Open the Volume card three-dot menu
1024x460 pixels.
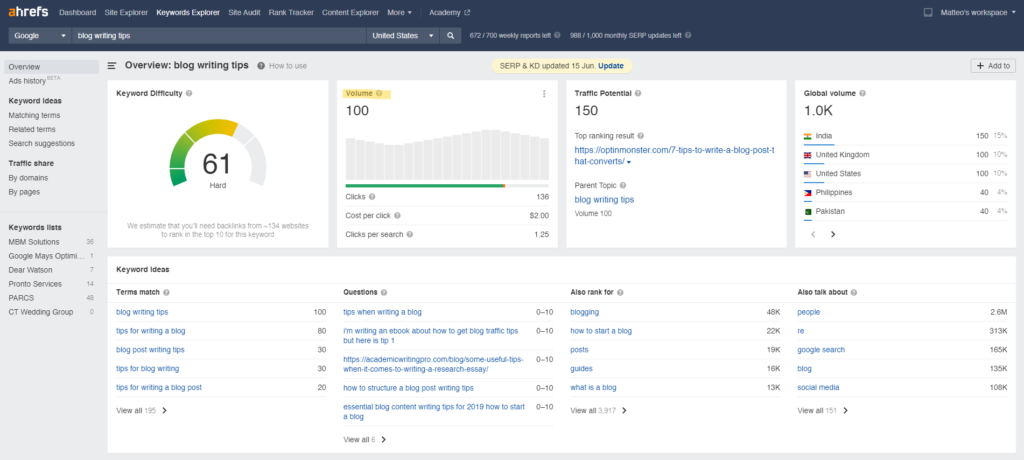coord(544,94)
